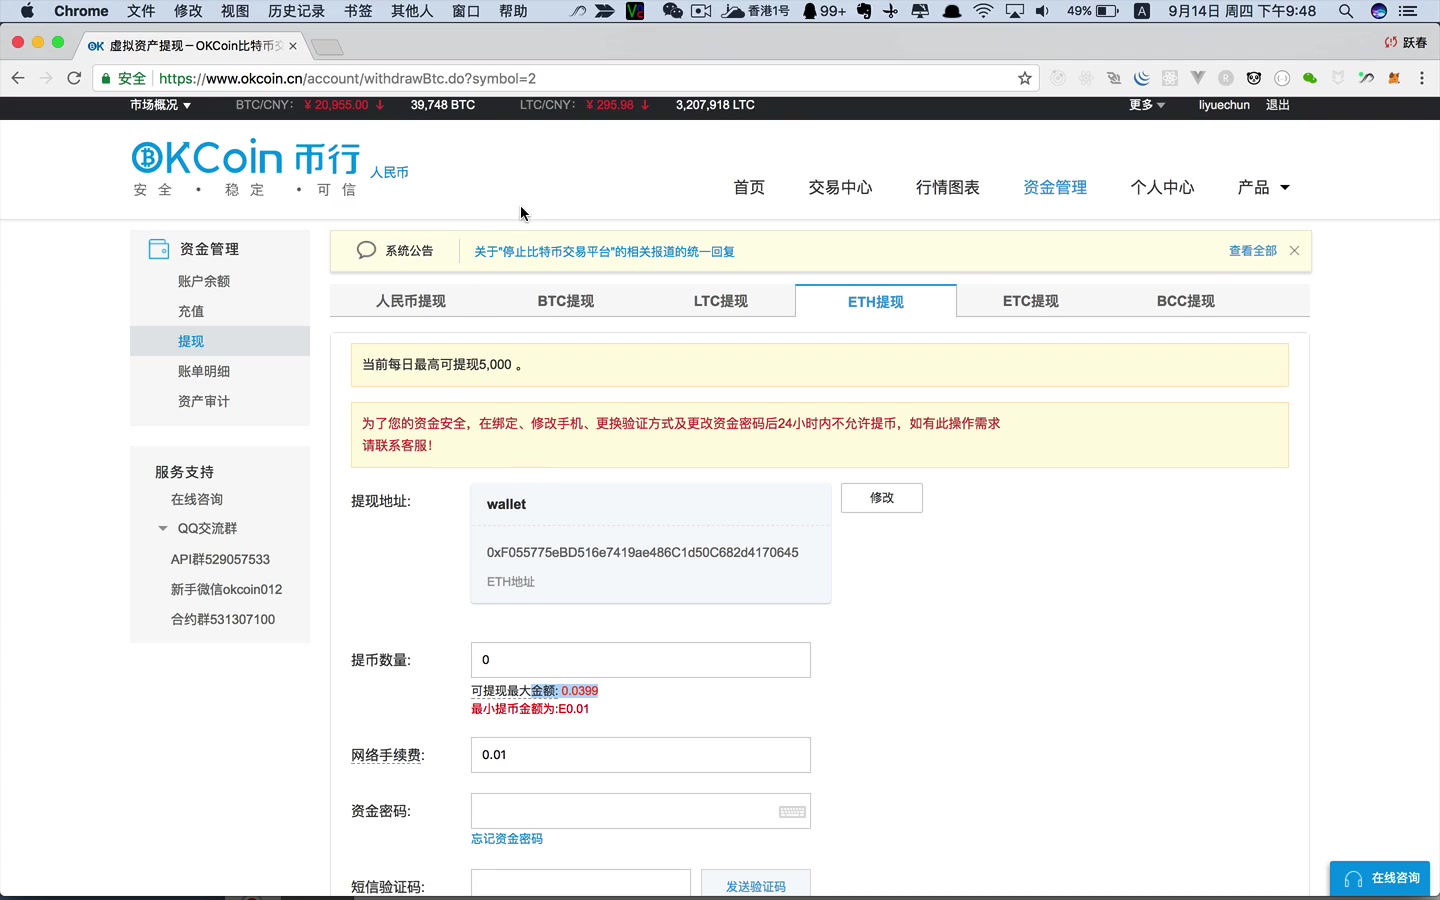
Task: Open the 产品 dropdown menu
Action: 1263,187
